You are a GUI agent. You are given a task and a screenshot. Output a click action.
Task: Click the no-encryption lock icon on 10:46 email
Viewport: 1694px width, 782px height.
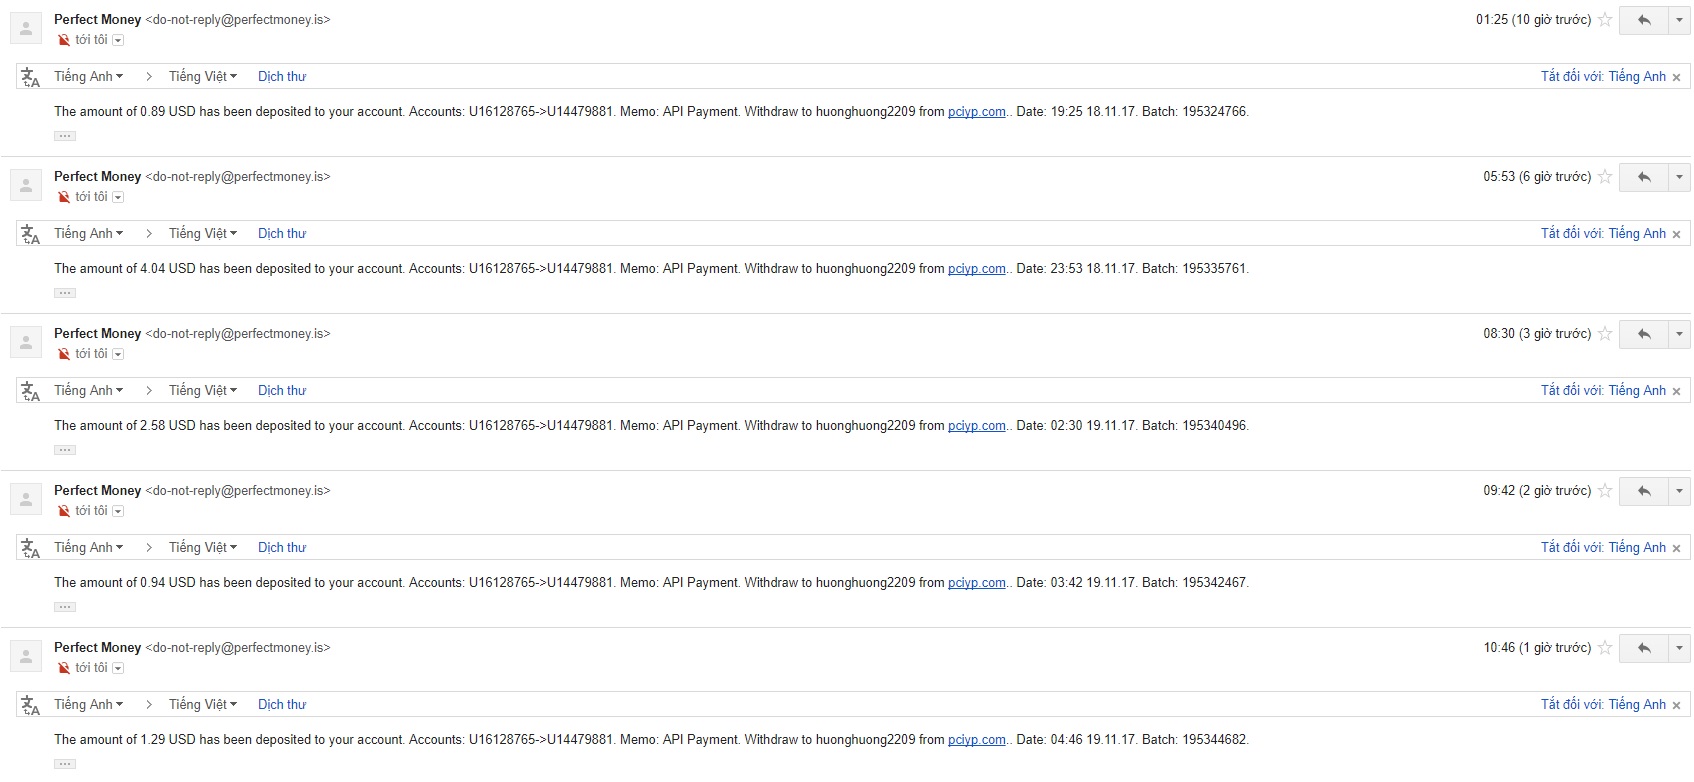point(64,668)
